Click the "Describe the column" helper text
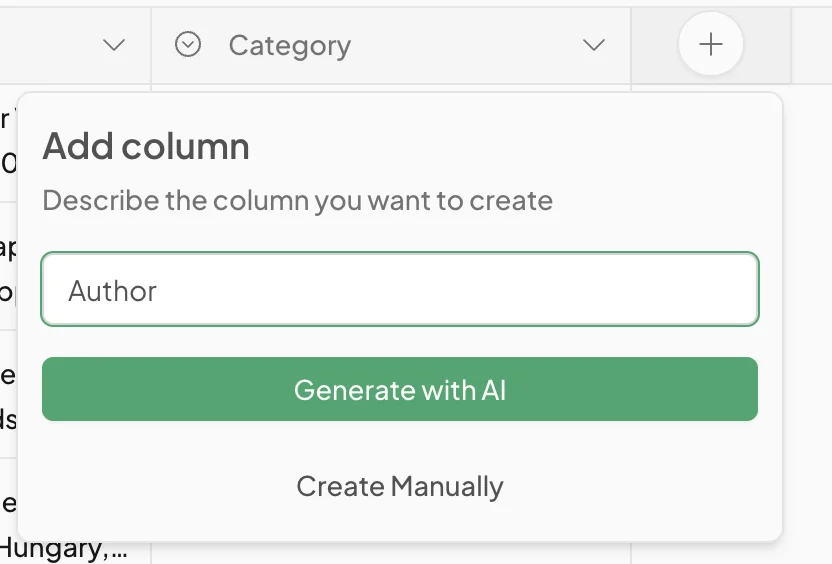The height and width of the screenshot is (564, 832). 297,200
